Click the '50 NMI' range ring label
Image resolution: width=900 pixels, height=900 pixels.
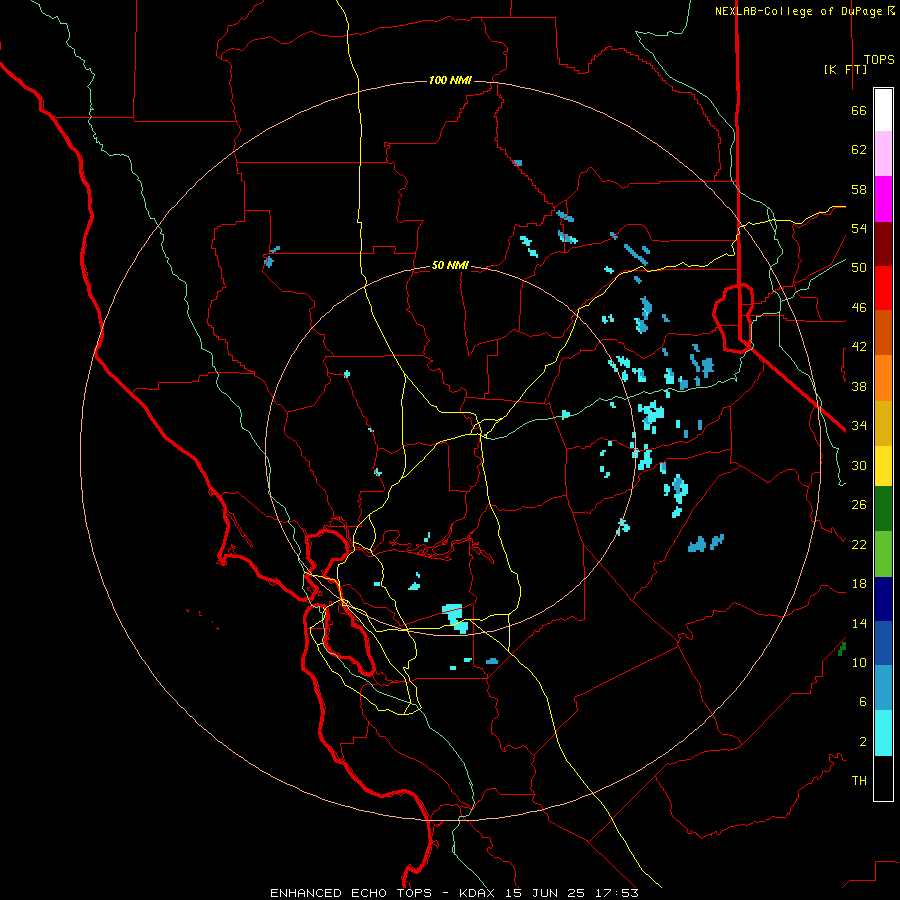[x=450, y=265]
